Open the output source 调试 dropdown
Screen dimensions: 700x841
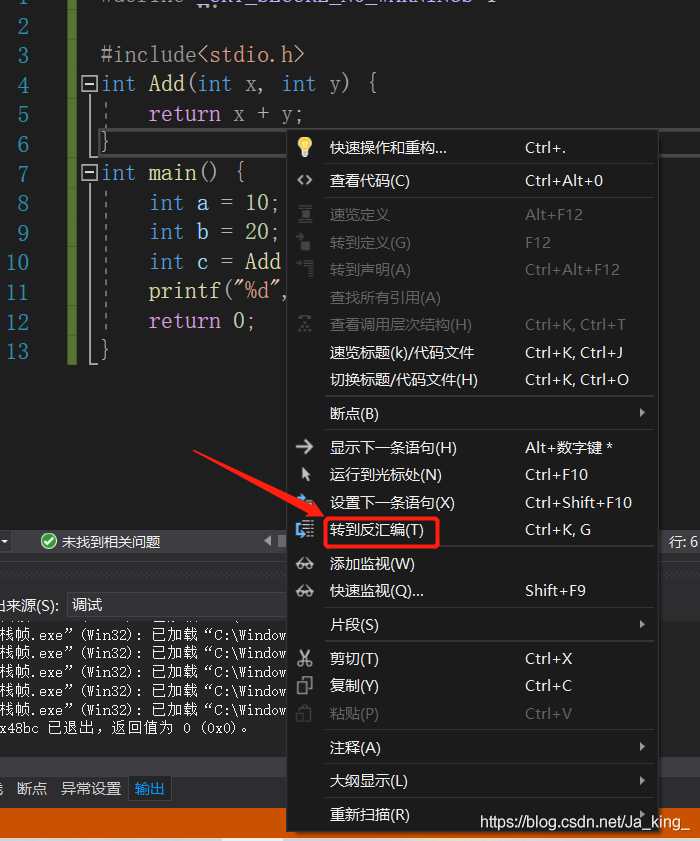177,605
